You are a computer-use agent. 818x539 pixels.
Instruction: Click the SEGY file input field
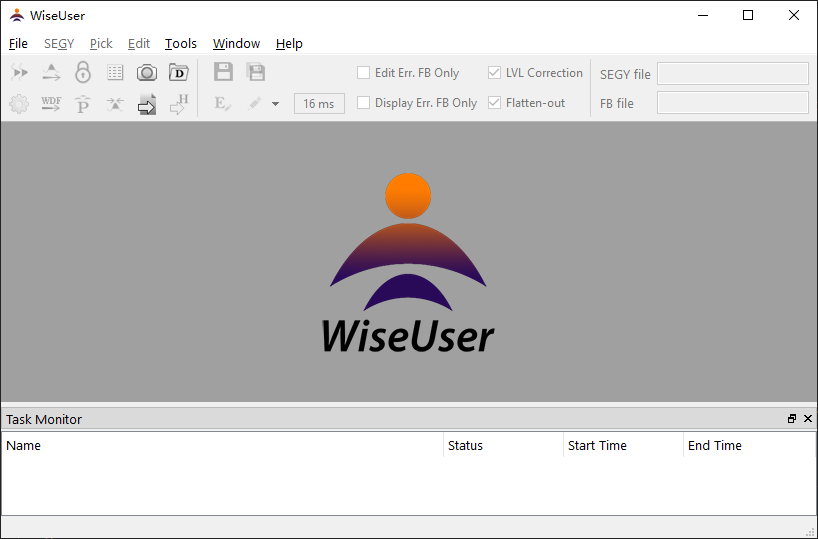tap(732, 74)
